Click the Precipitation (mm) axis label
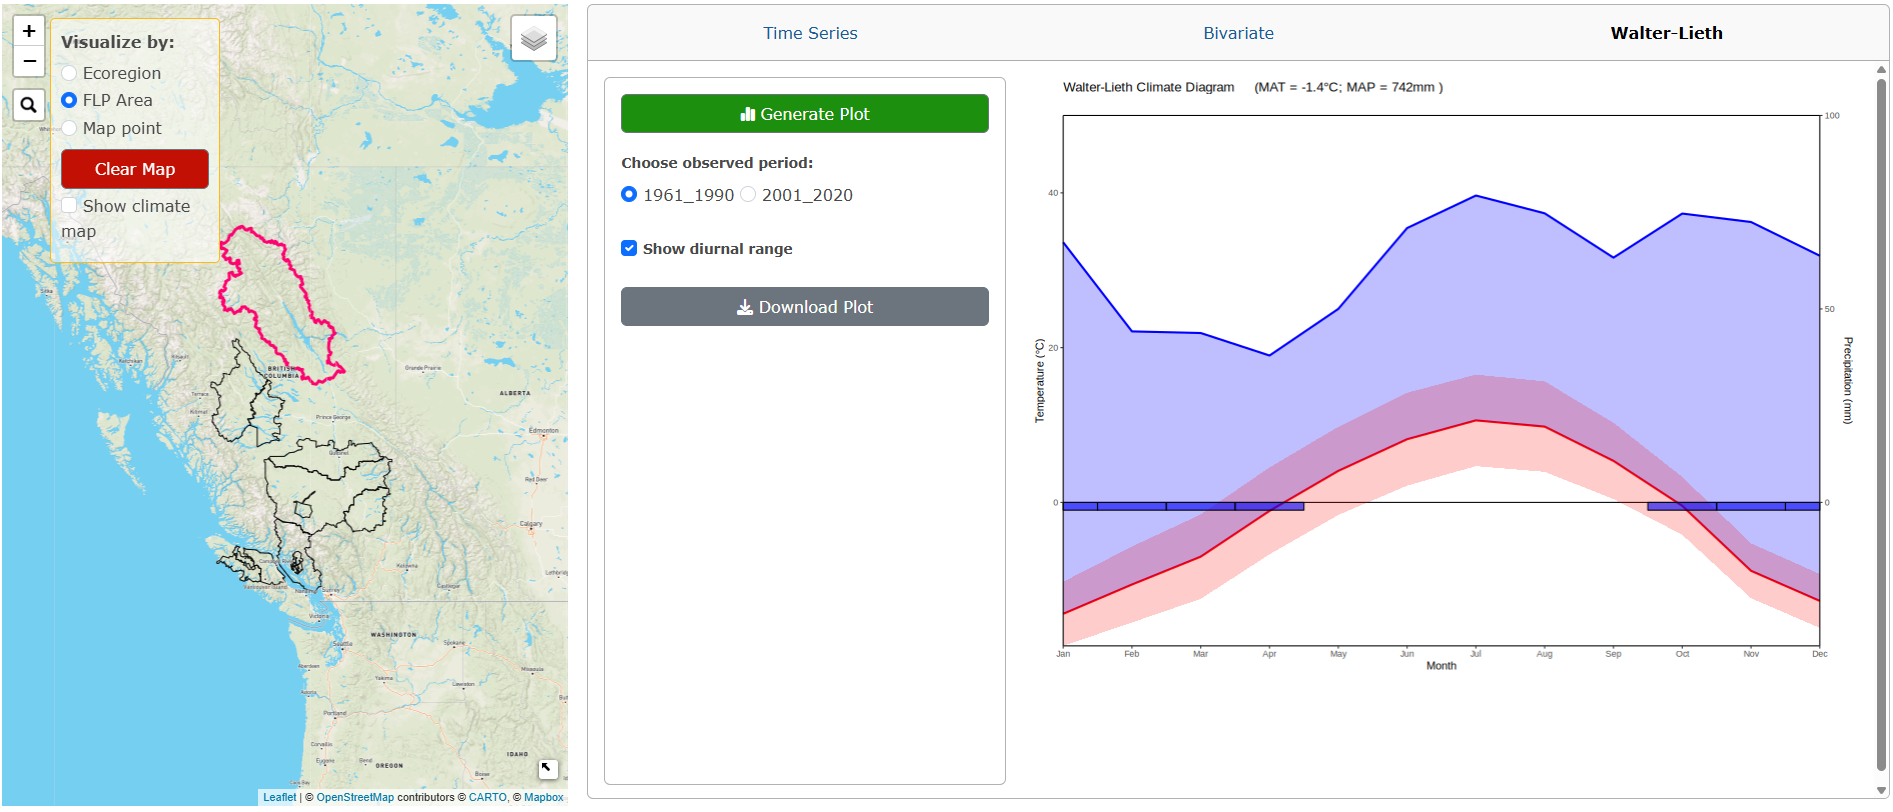This screenshot has height=812, width=1893. 1848,380
